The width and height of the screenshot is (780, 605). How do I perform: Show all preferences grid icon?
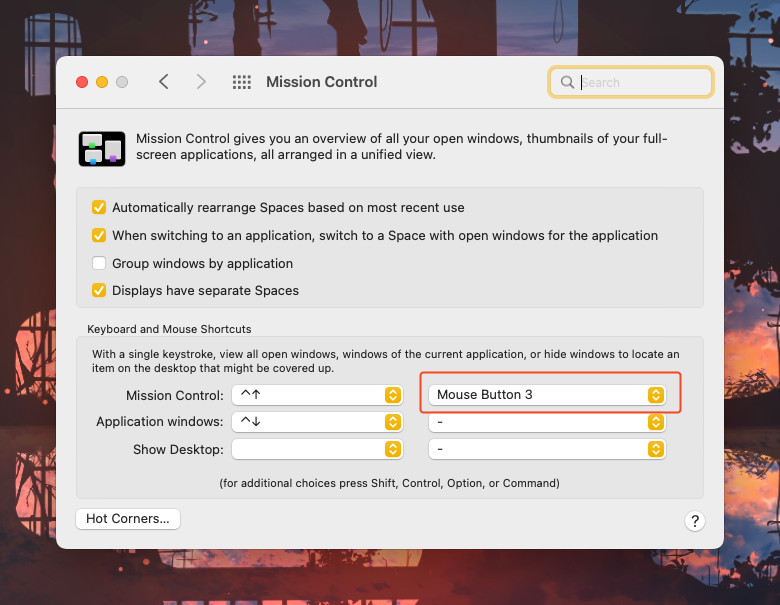pos(242,82)
